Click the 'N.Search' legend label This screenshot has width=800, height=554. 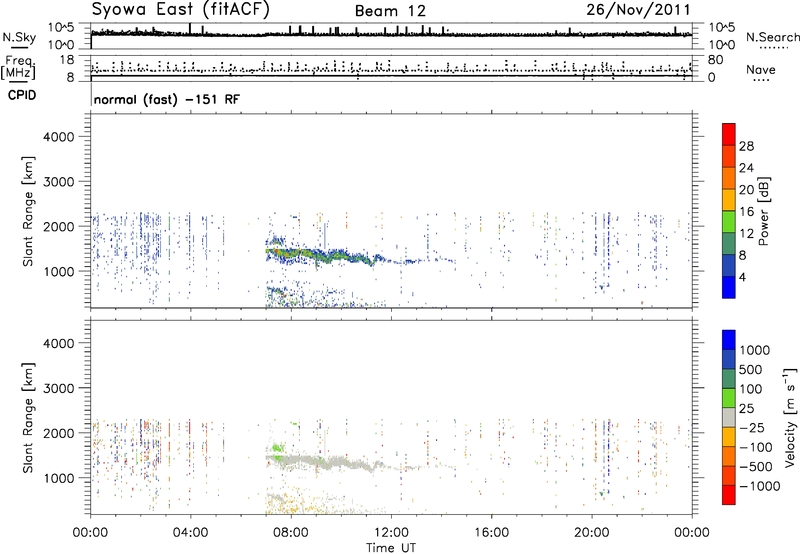point(772,37)
